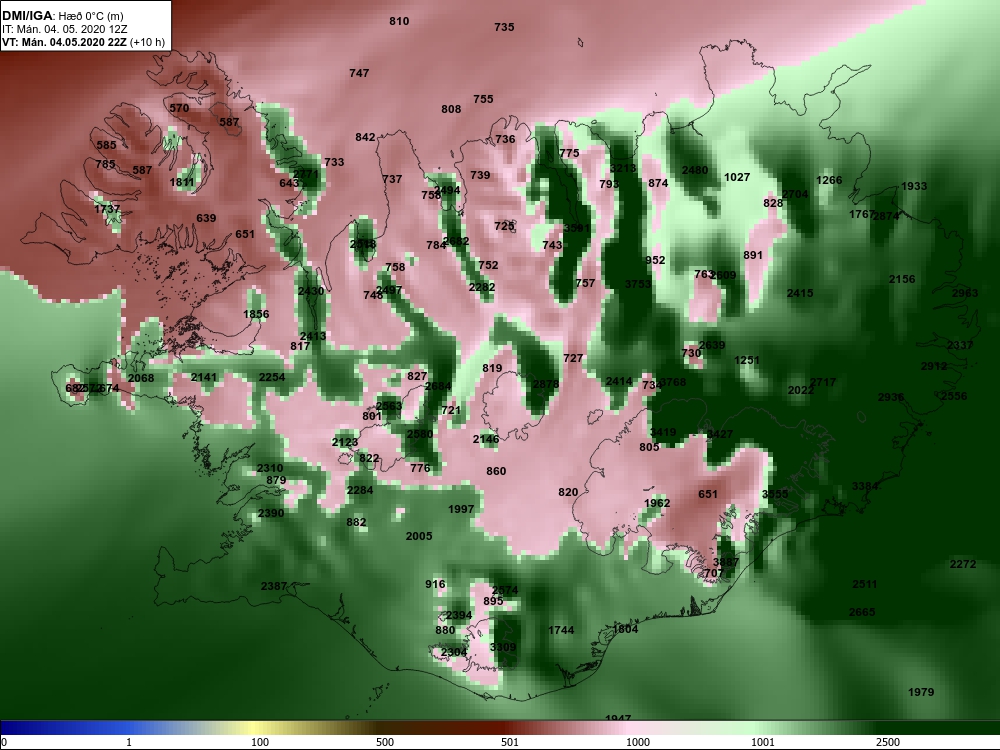1000x750 pixels.
Task: Click the legend label '1000'
Action: click(x=638, y=742)
